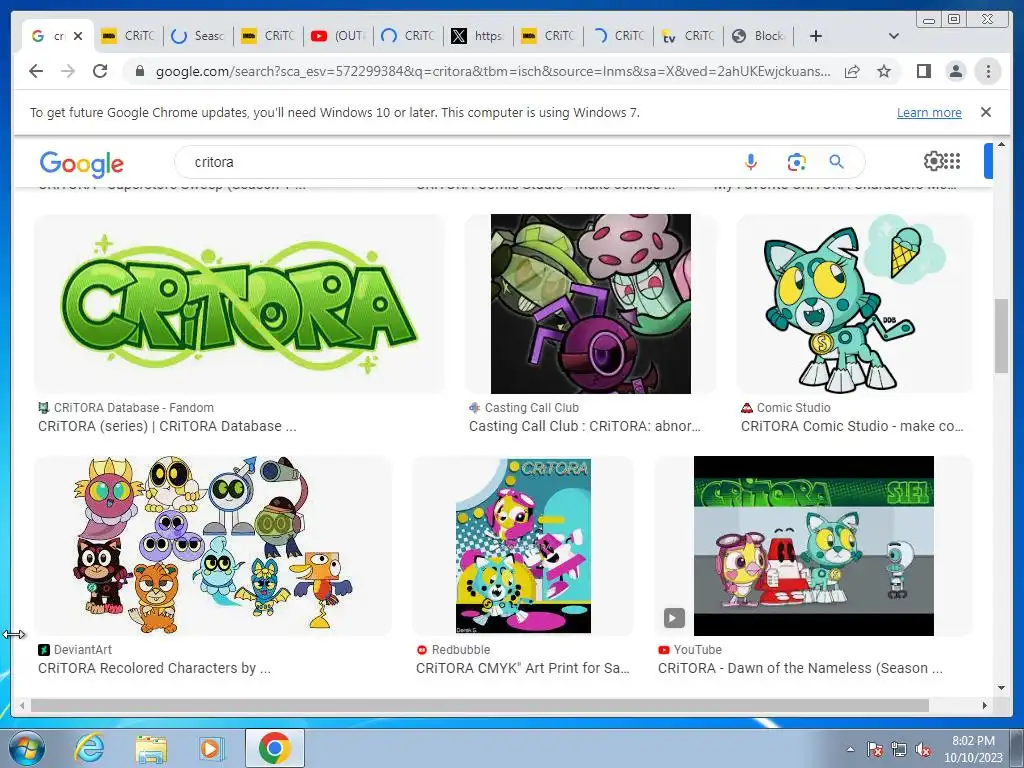The height and width of the screenshot is (768, 1024).
Task: Go back using browser back arrow
Action: point(36,71)
